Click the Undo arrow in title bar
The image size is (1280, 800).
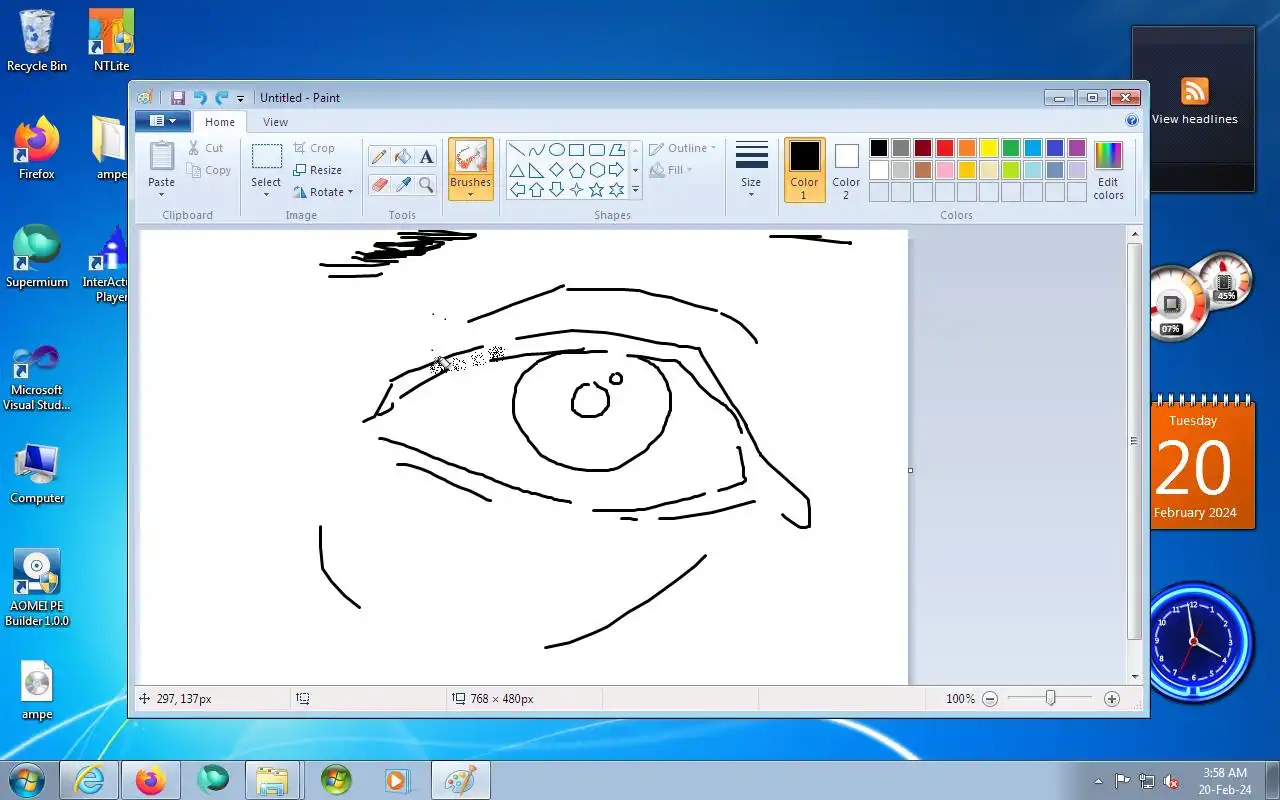[x=200, y=98]
